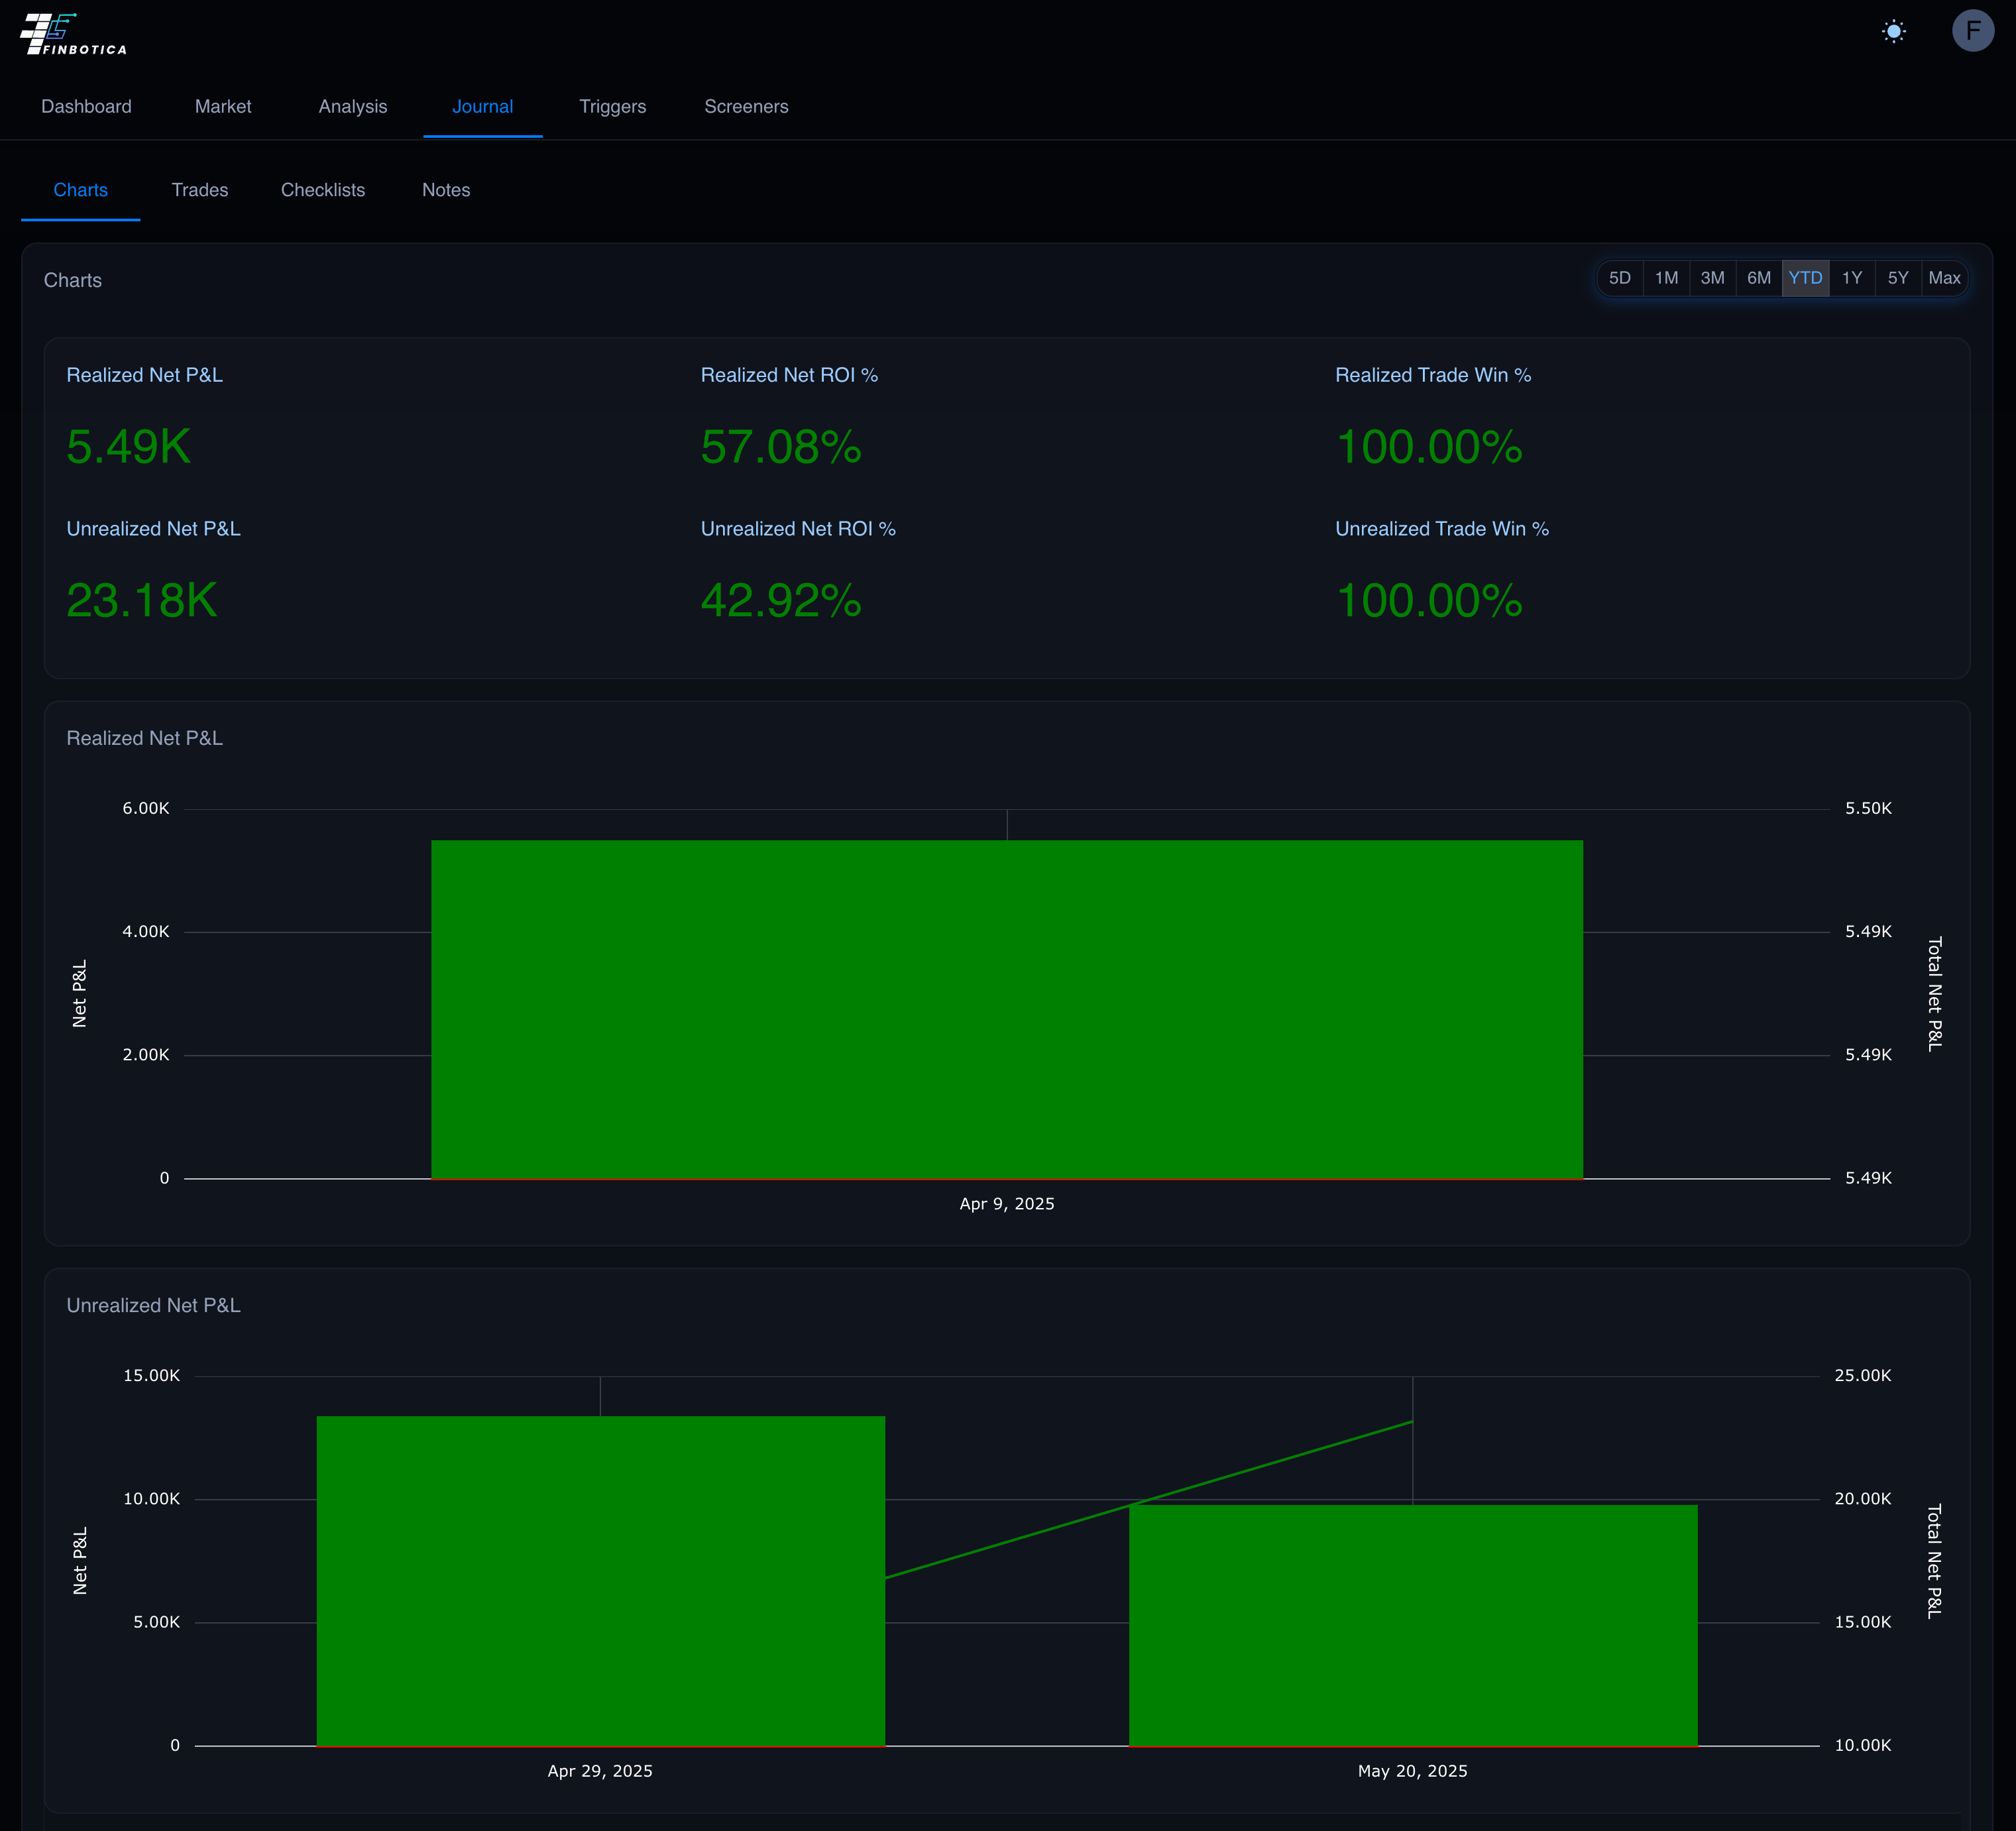This screenshot has width=2016, height=1831.
Task: Navigate to Screeners tab
Action: tap(746, 107)
